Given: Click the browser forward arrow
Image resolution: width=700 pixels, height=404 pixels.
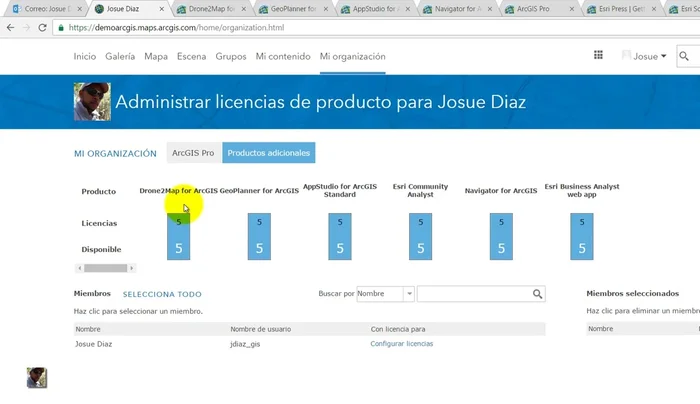Looking at the screenshot, I should (x=26, y=28).
